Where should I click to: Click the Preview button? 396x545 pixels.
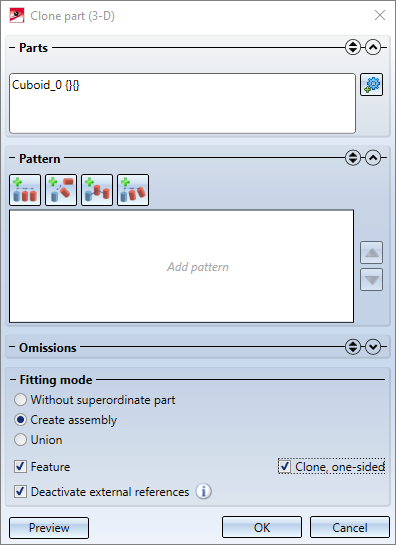tap(49, 528)
